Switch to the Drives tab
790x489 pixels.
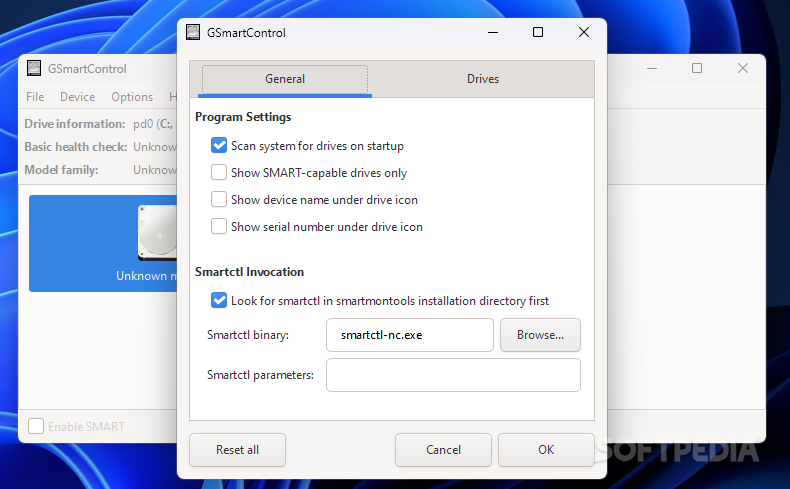pos(483,79)
